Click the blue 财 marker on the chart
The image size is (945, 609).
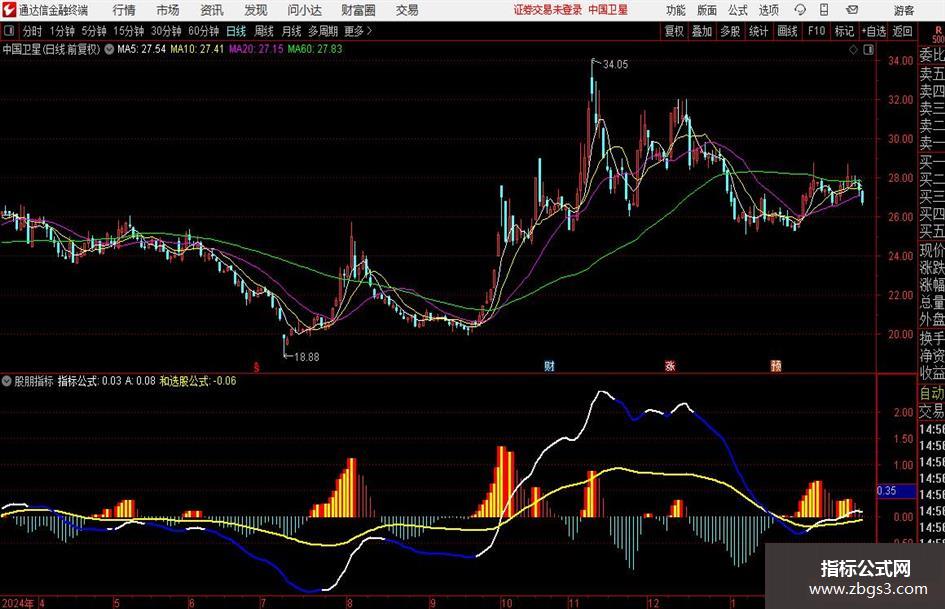549,365
